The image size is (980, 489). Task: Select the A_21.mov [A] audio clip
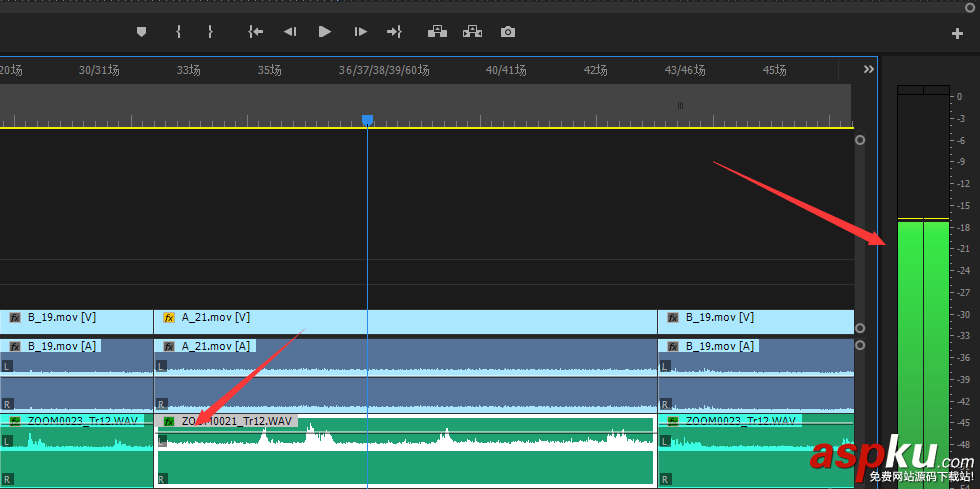(406, 375)
